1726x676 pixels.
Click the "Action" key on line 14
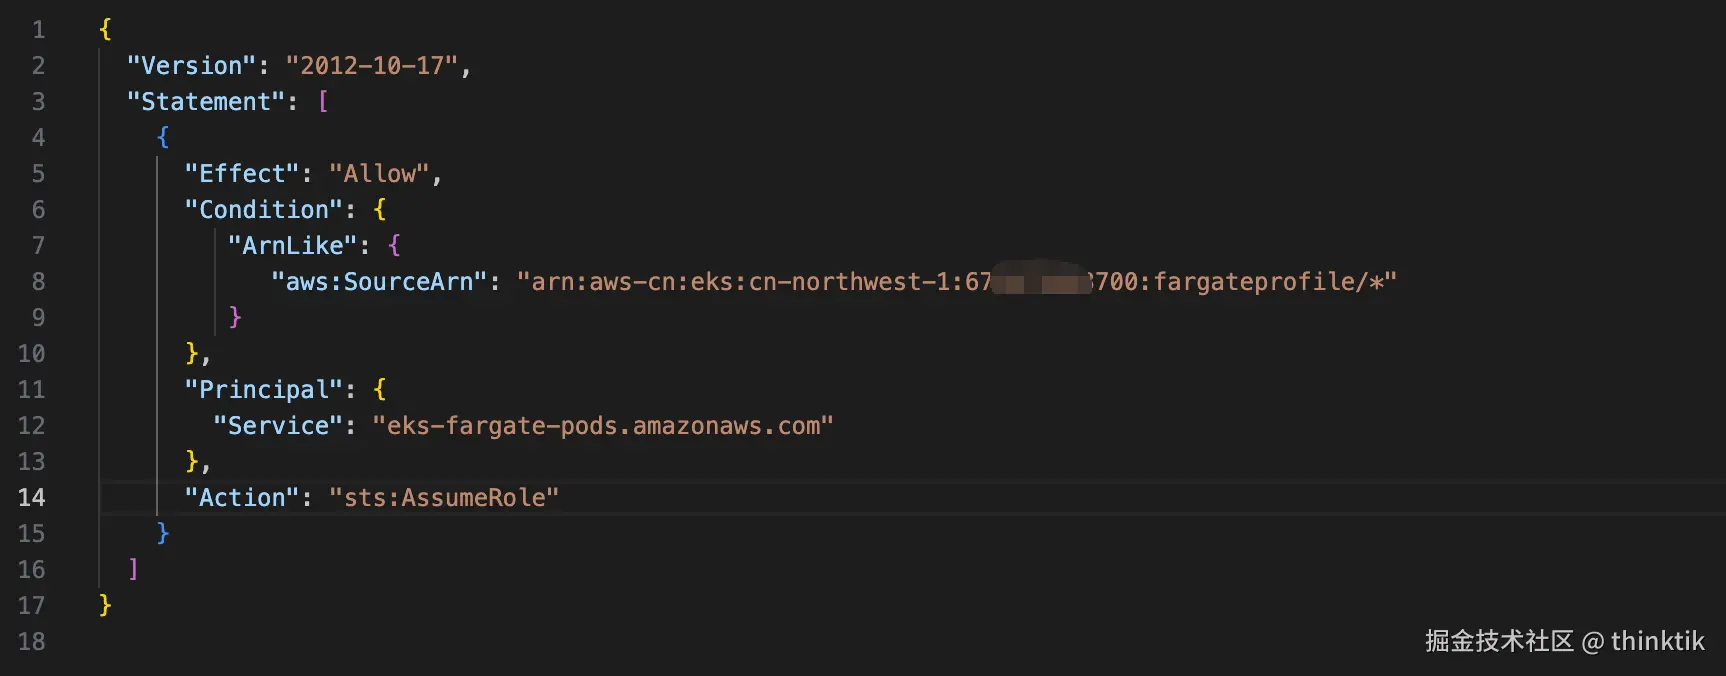pos(242,497)
